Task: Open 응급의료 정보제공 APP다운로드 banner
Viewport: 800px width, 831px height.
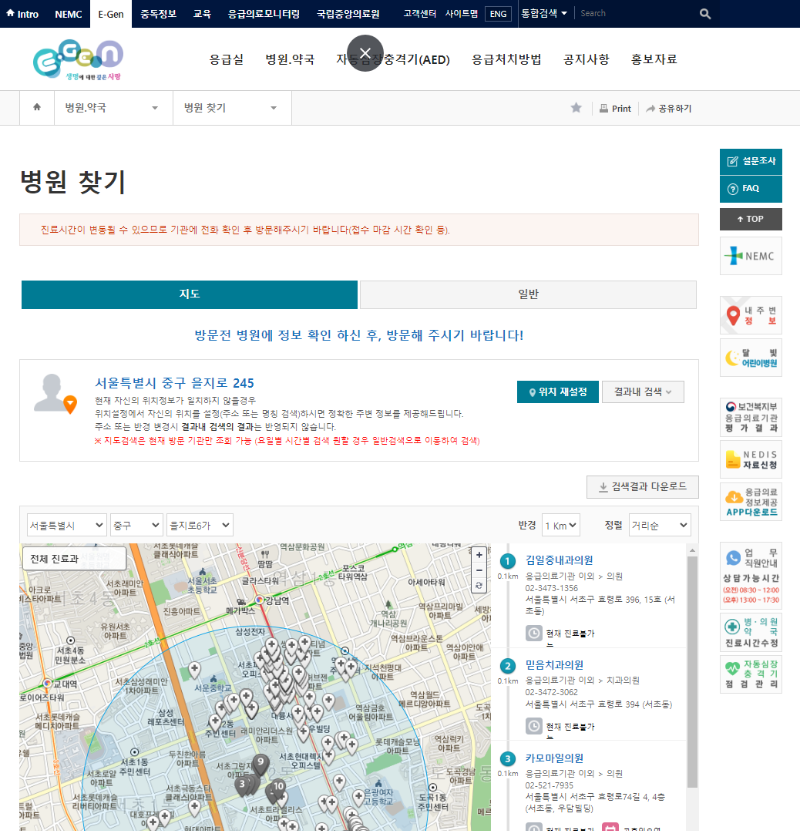Action: (751, 502)
